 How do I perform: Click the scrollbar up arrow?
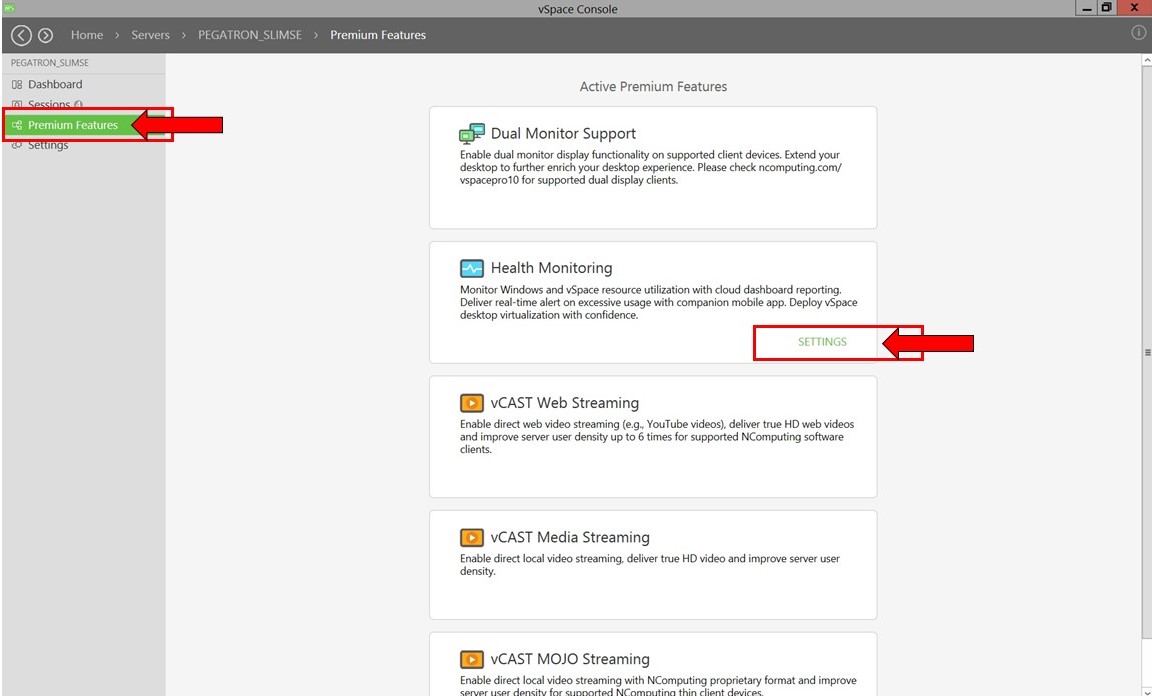pyautogui.click(x=1146, y=60)
